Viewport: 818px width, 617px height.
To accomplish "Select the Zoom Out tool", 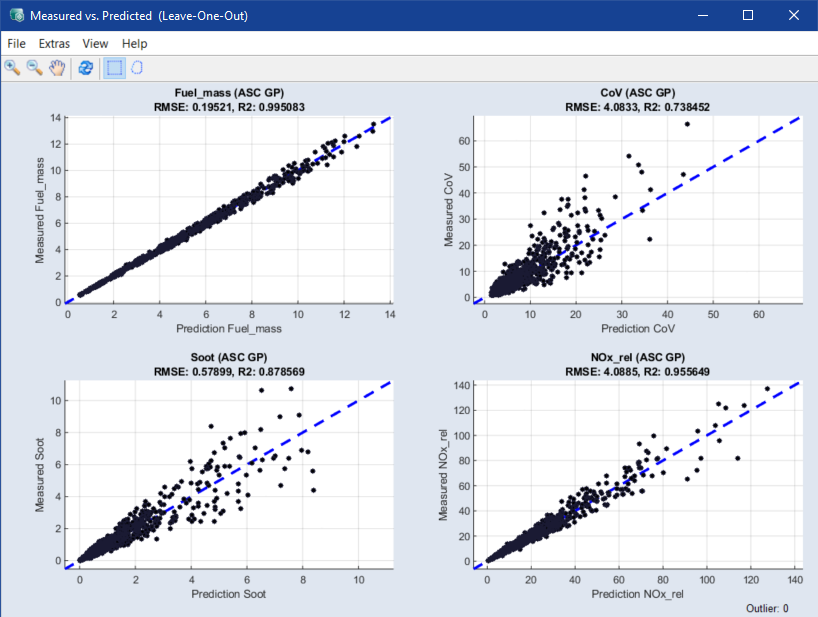I will coord(34,68).
